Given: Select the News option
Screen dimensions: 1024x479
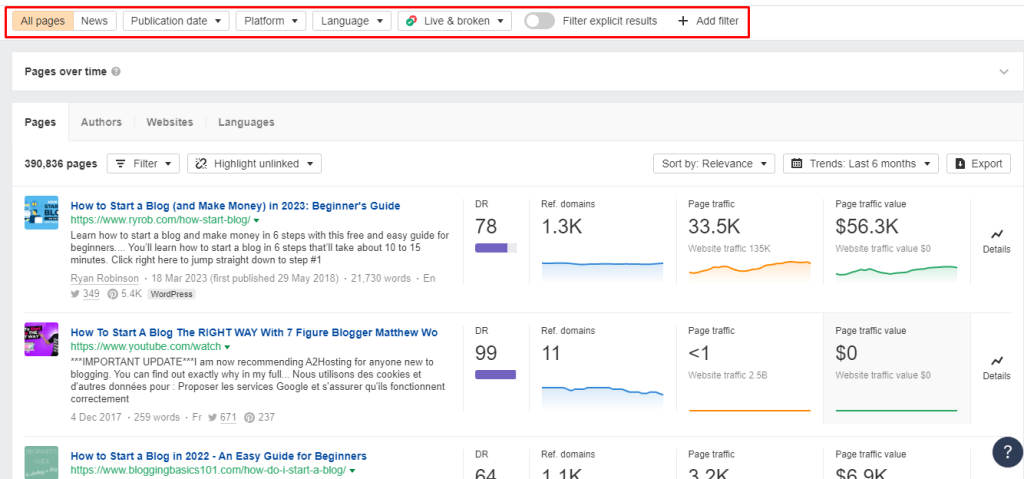Looking at the screenshot, I should click(95, 21).
